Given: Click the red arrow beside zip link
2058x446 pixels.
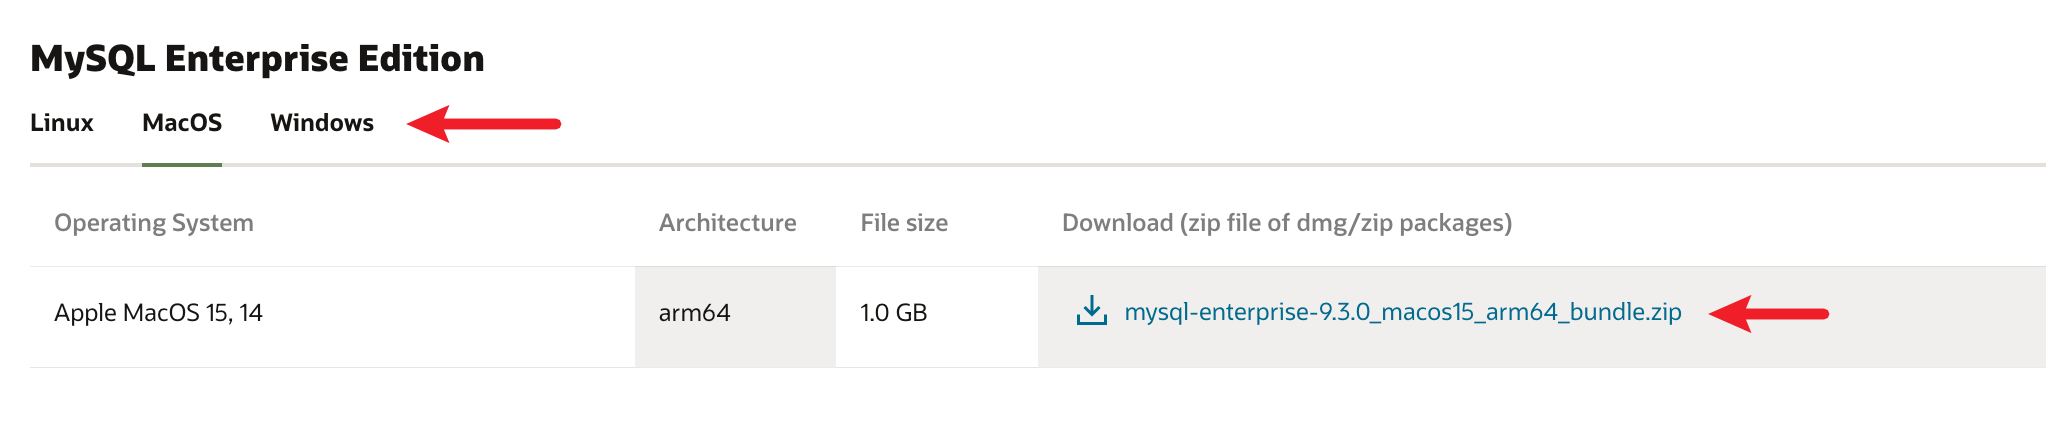Looking at the screenshot, I should [1768, 314].
